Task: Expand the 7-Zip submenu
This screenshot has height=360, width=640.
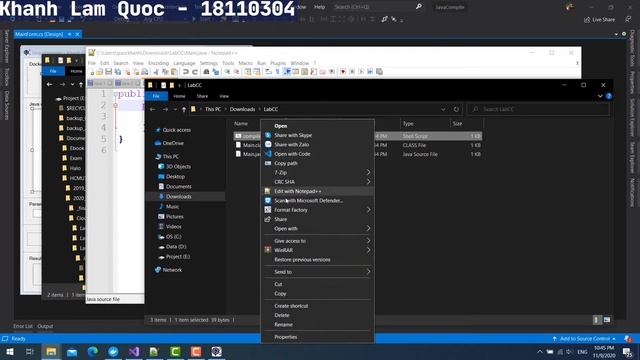Action: click(368, 173)
